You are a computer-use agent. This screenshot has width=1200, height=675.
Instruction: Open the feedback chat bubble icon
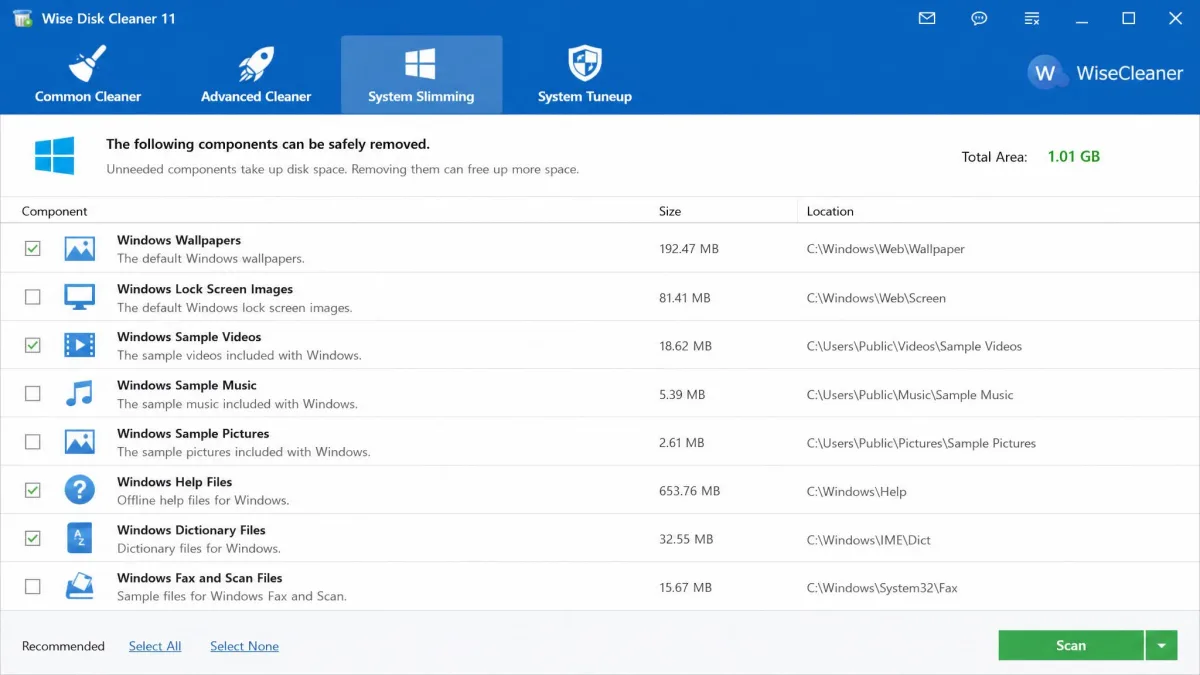(980, 18)
